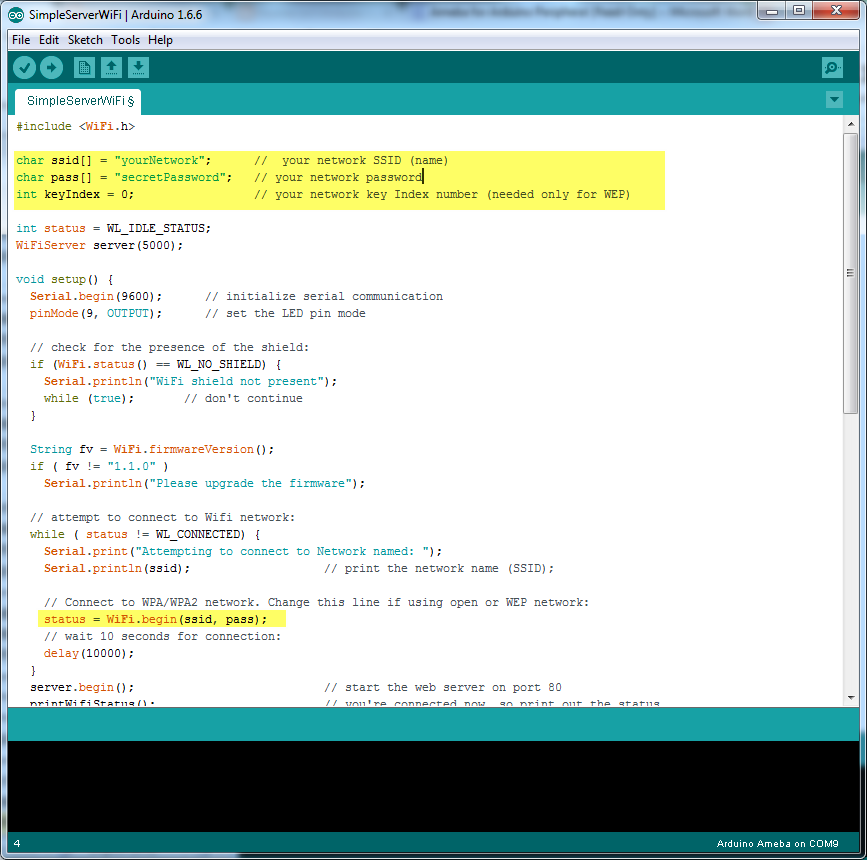Open the Help menu
This screenshot has width=867, height=860.
click(x=160, y=40)
